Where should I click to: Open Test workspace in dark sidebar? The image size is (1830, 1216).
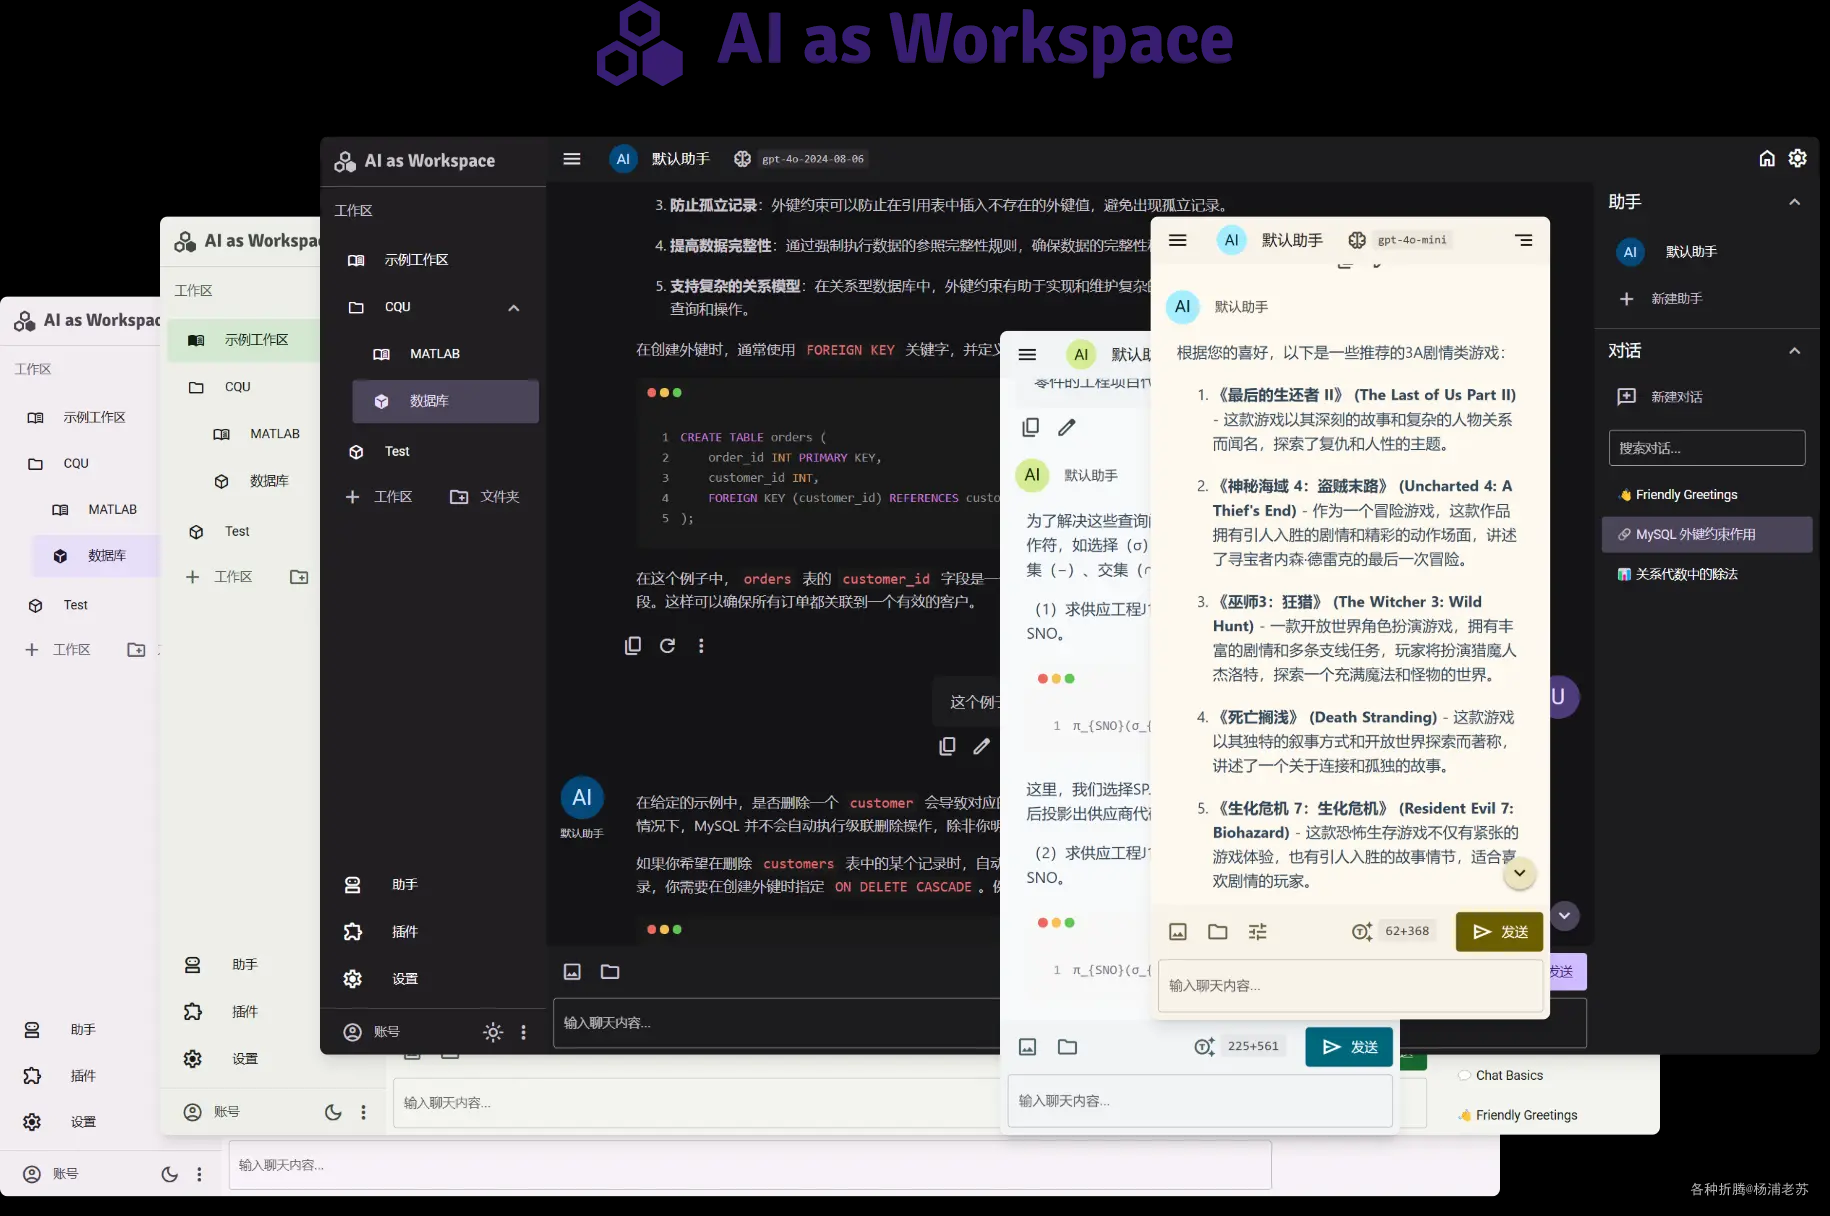coord(434,452)
